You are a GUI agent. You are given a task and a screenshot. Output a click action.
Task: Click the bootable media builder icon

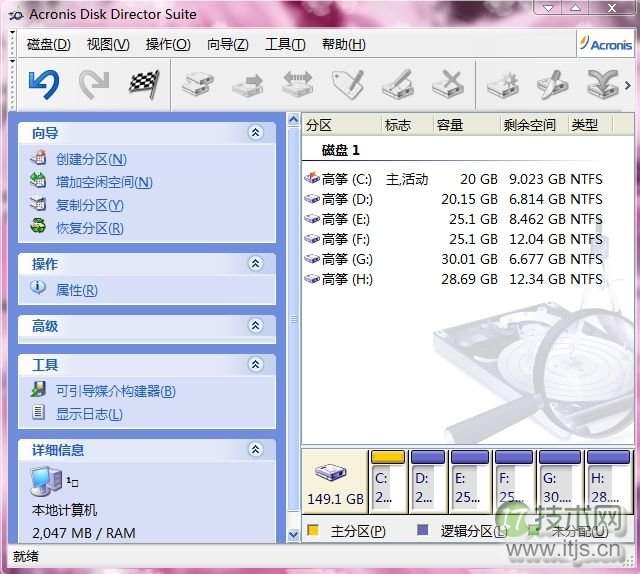click(x=38, y=389)
